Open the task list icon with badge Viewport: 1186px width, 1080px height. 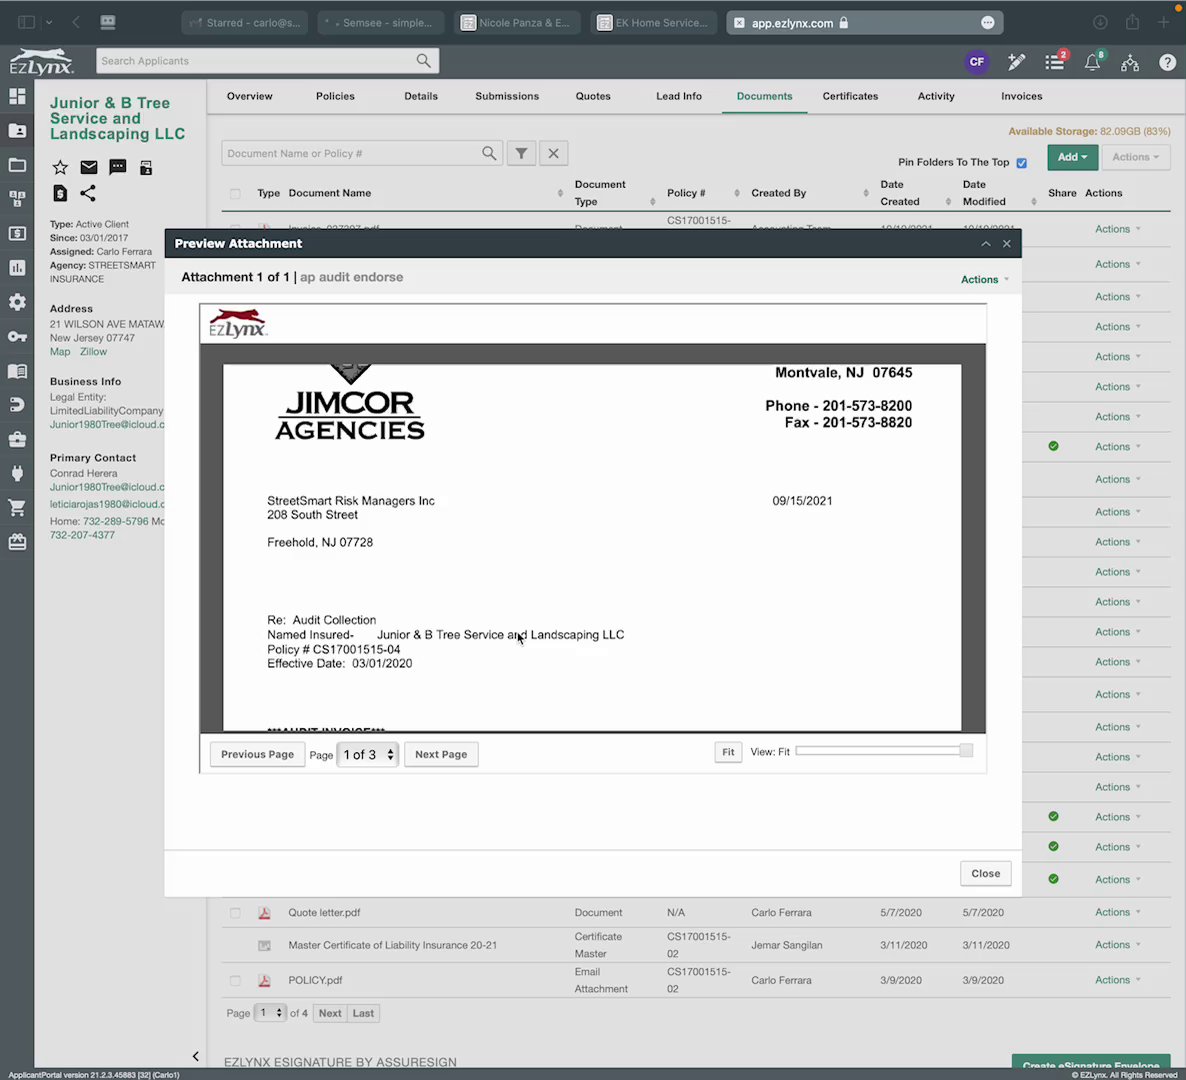click(1055, 62)
